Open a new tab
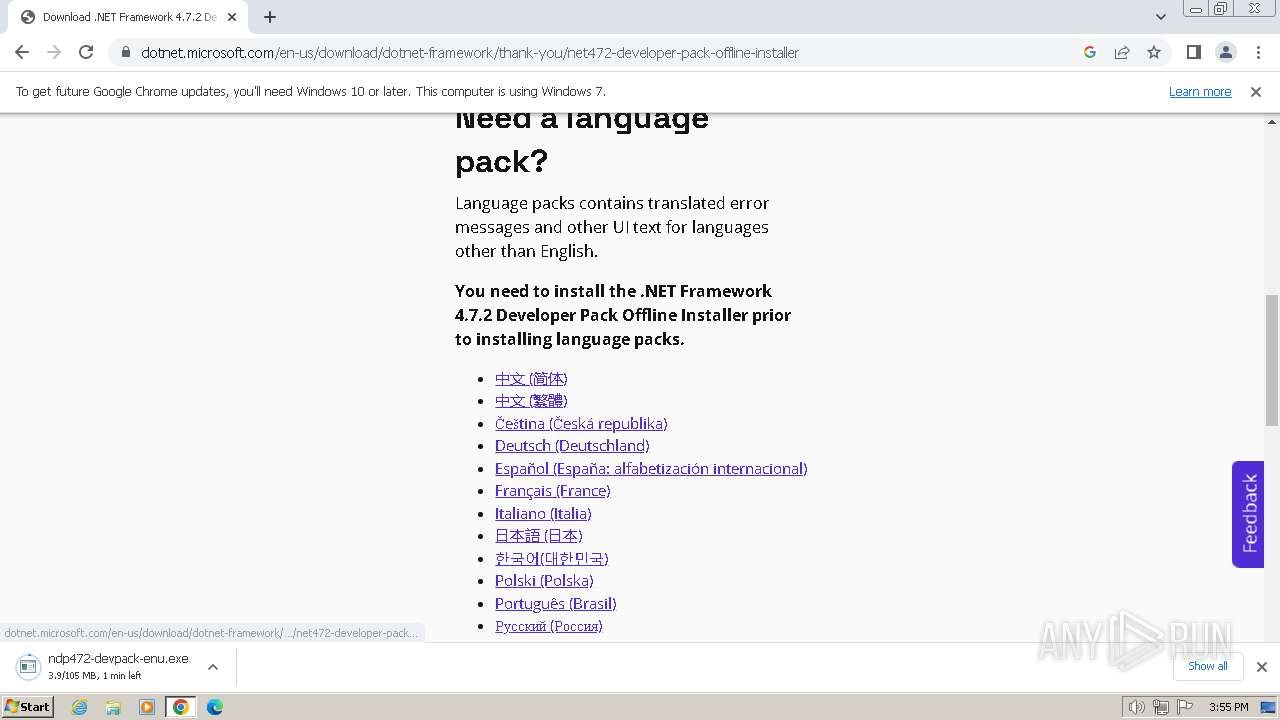Viewport: 1280px width, 720px height. tap(270, 17)
